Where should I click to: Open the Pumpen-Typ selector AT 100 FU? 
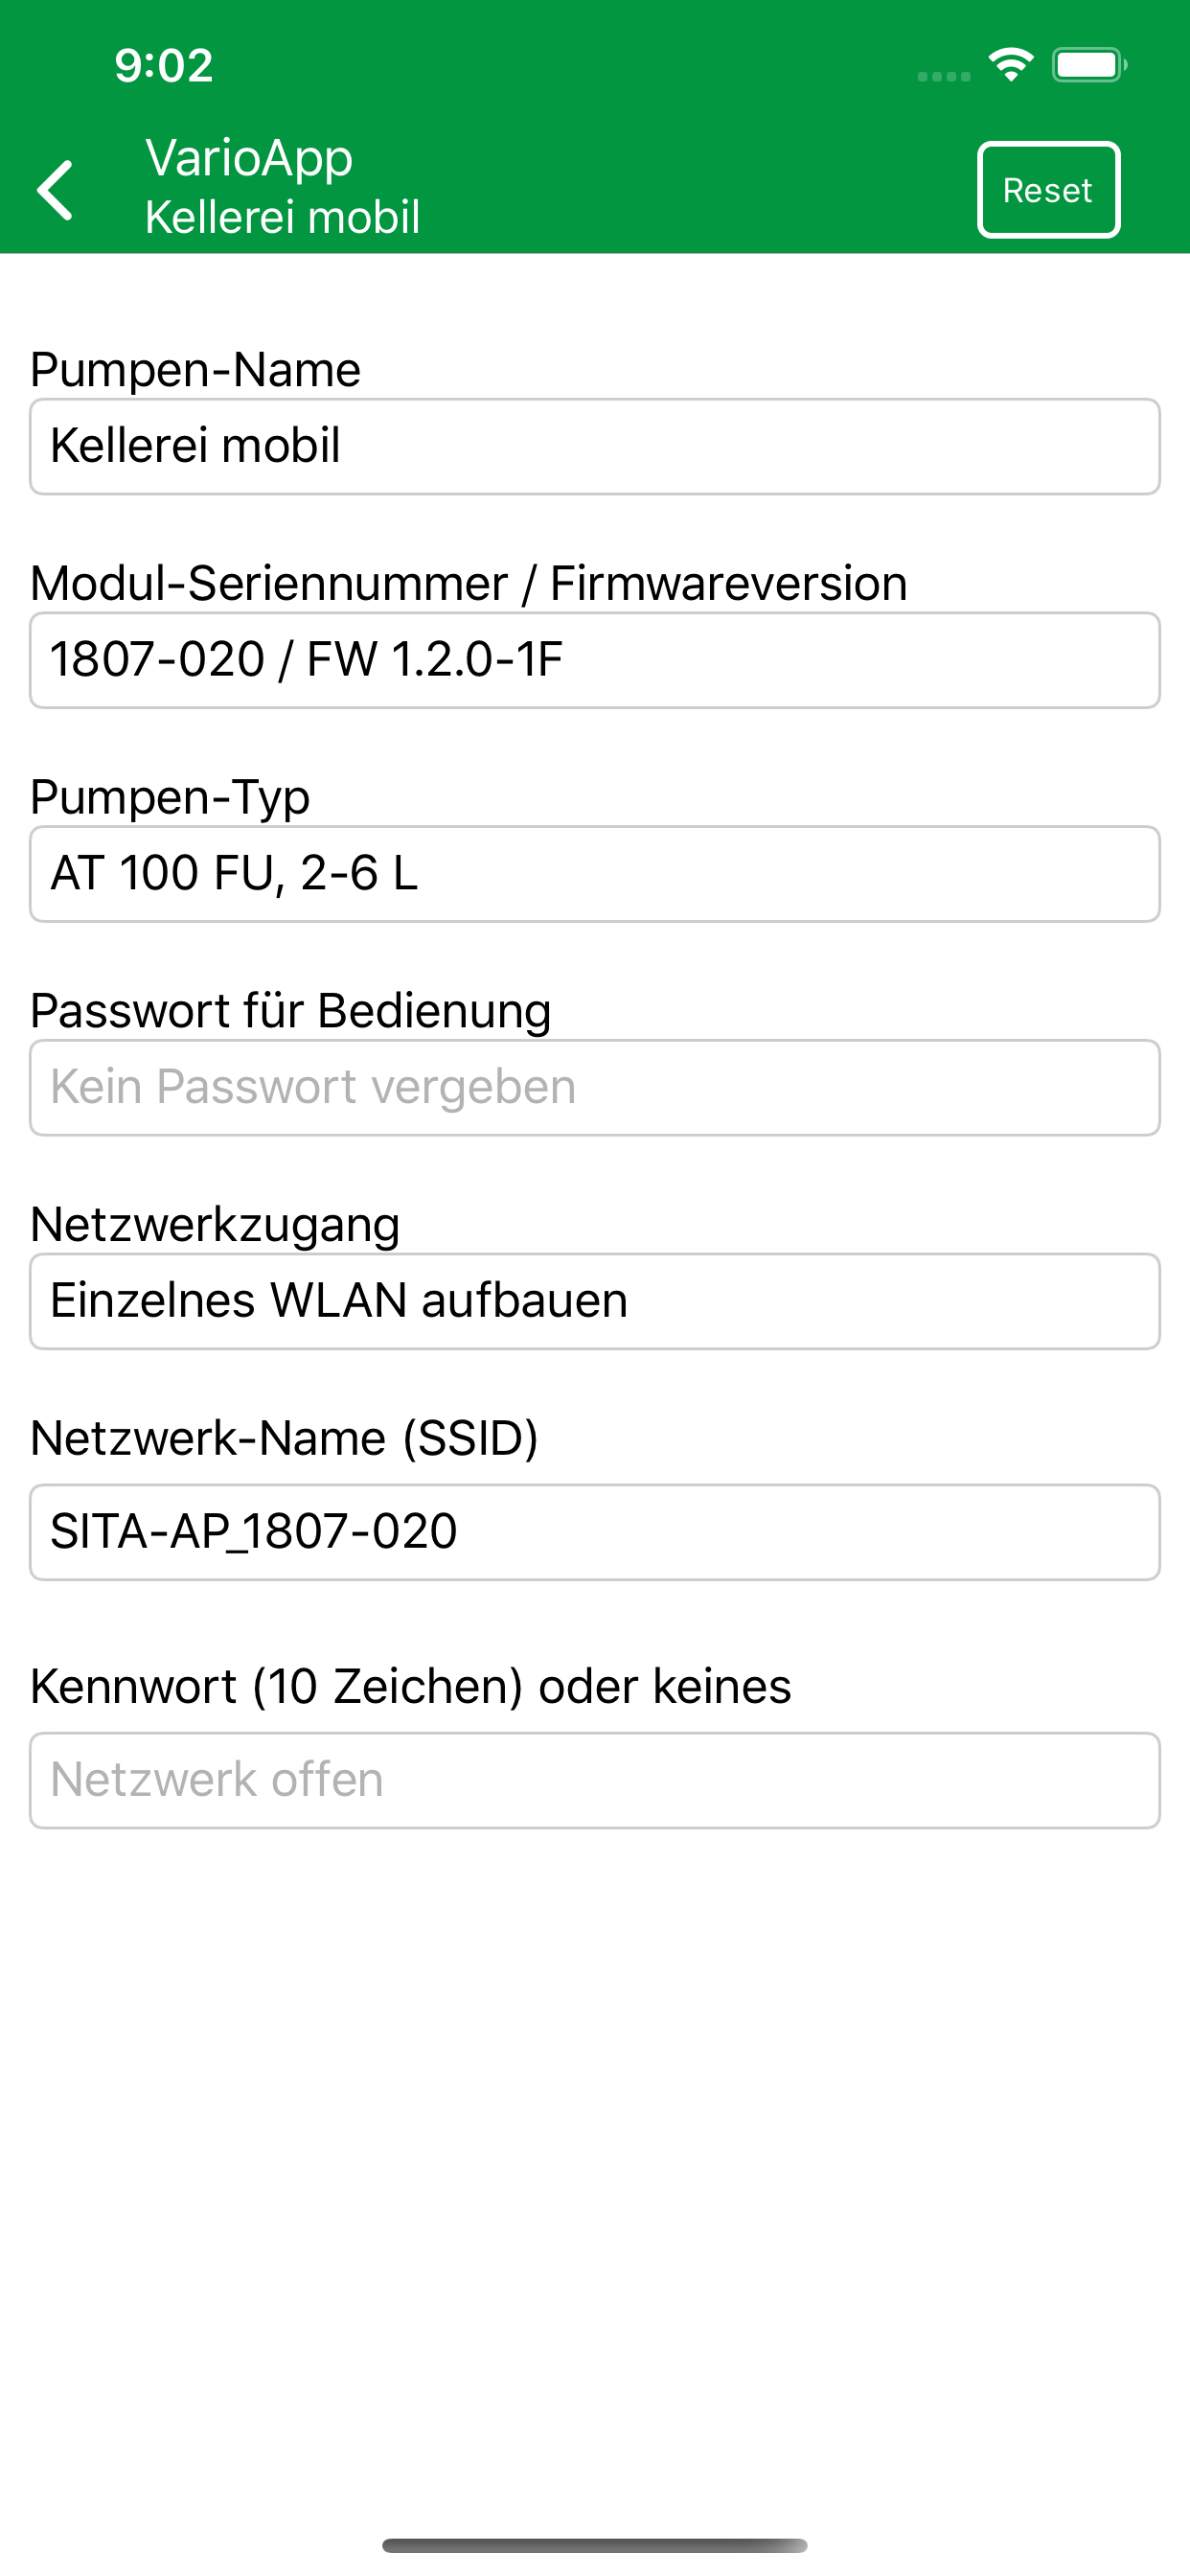point(594,873)
